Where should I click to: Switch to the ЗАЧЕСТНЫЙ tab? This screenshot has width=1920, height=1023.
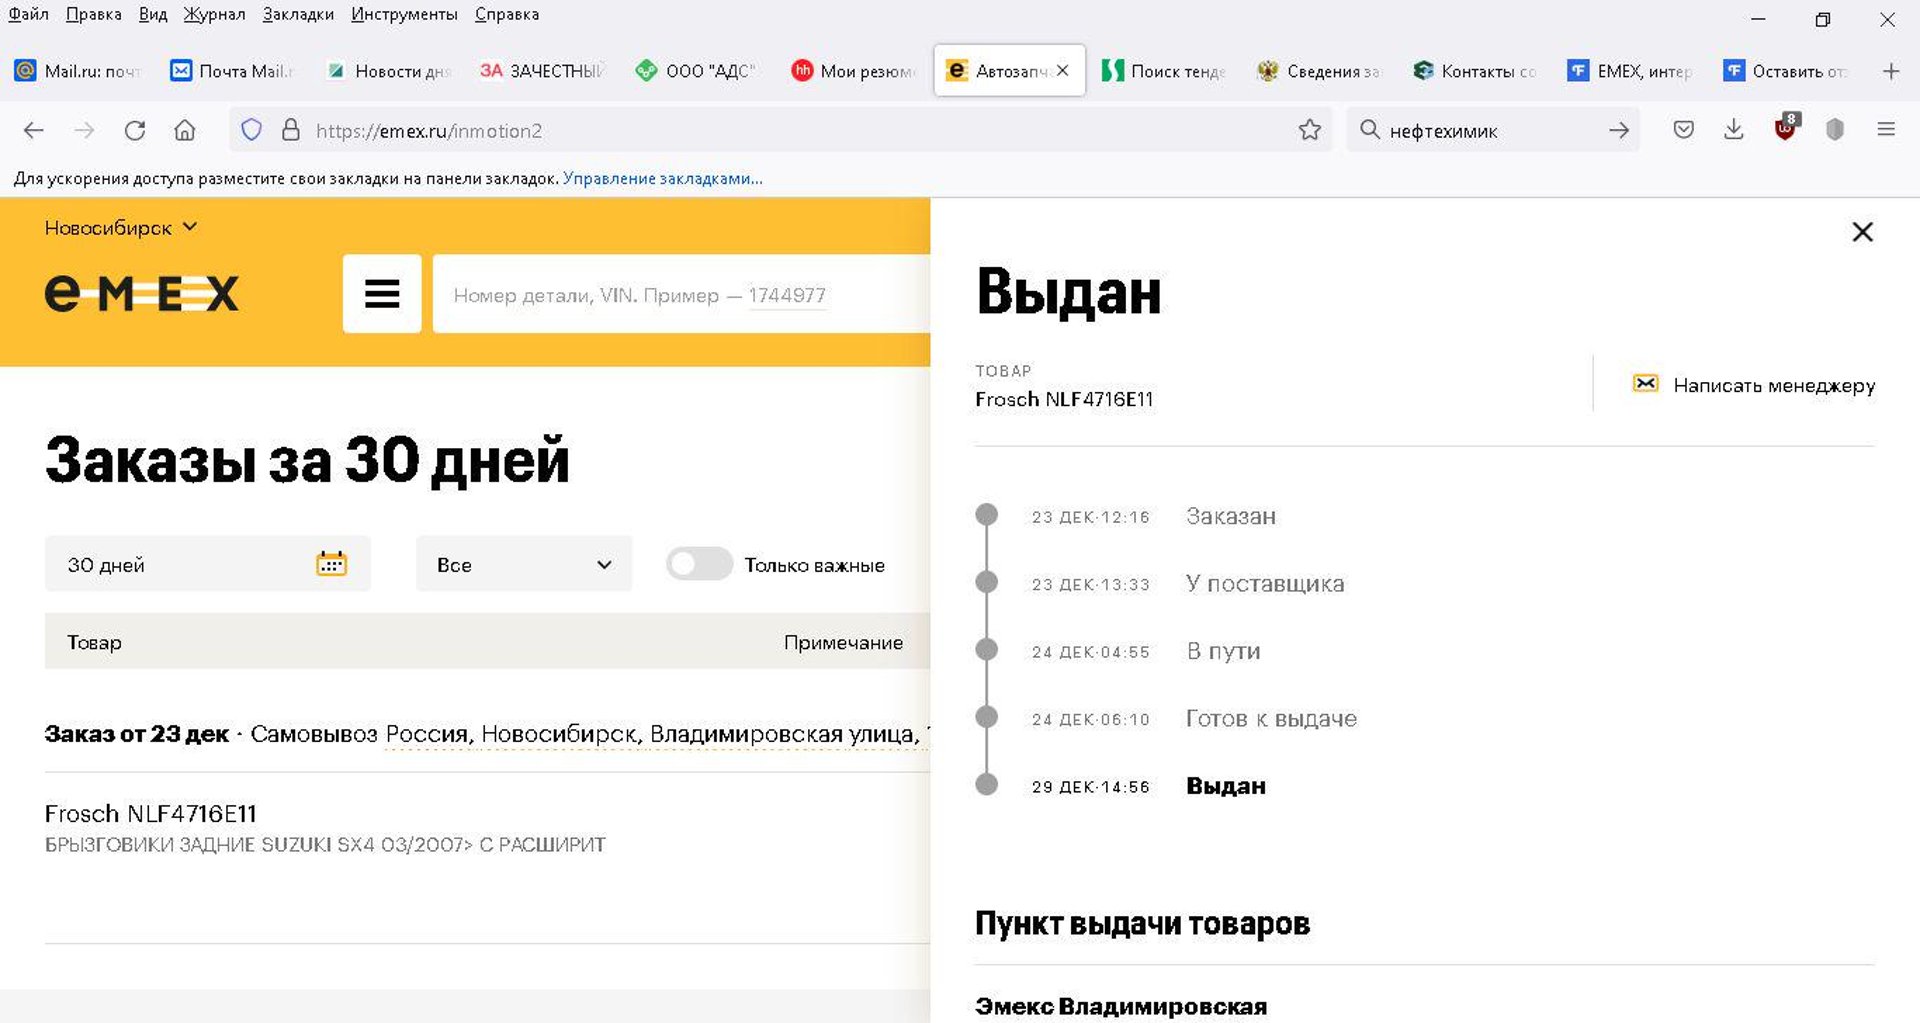pyautogui.click(x=541, y=71)
